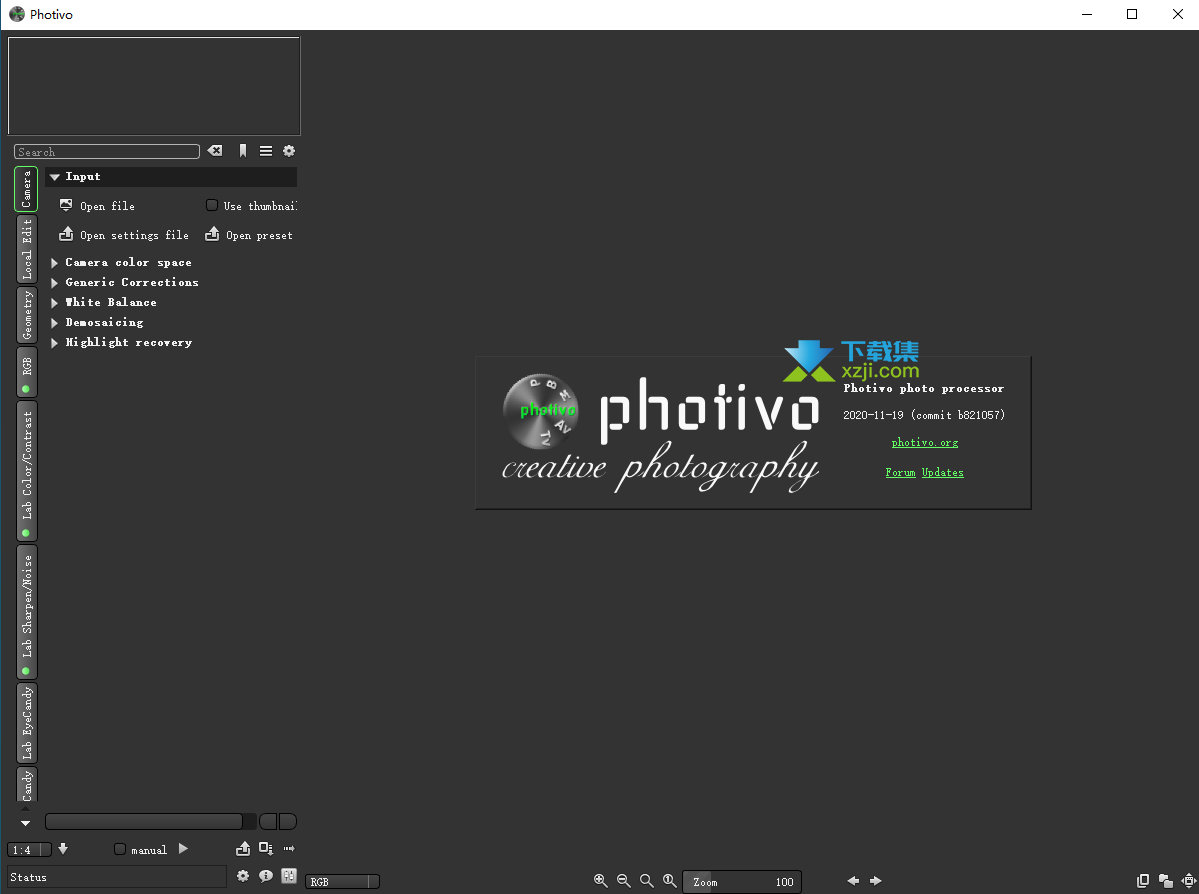Screen dimensions: 1199x894
Task: Open the photivo.org link
Action: [x=924, y=443]
